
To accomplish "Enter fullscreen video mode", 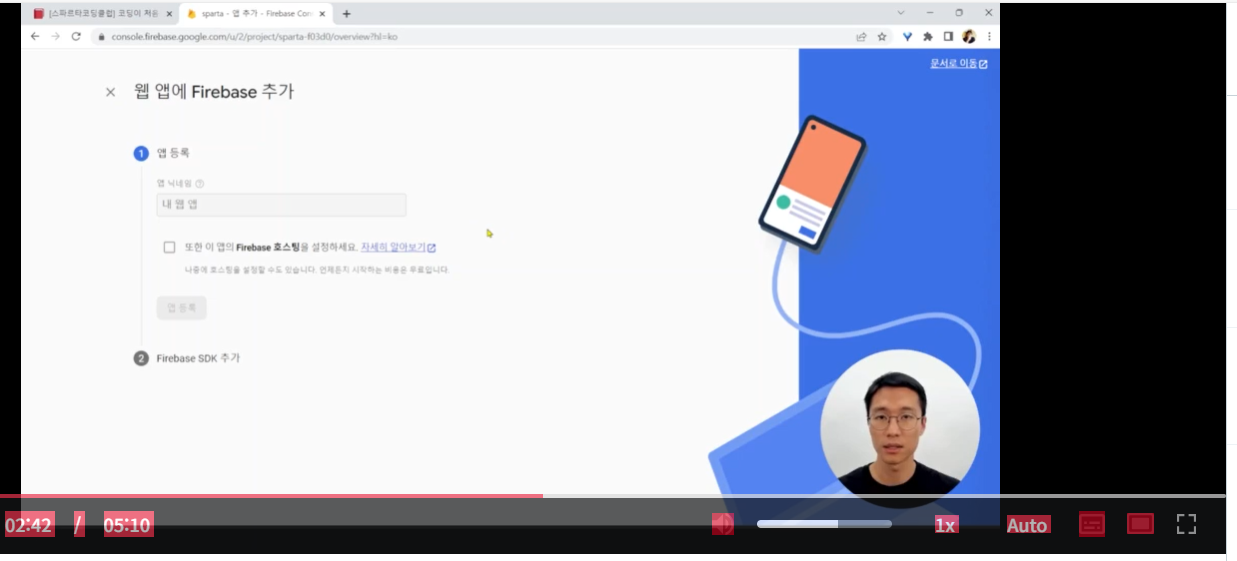I will tap(1186, 524).
